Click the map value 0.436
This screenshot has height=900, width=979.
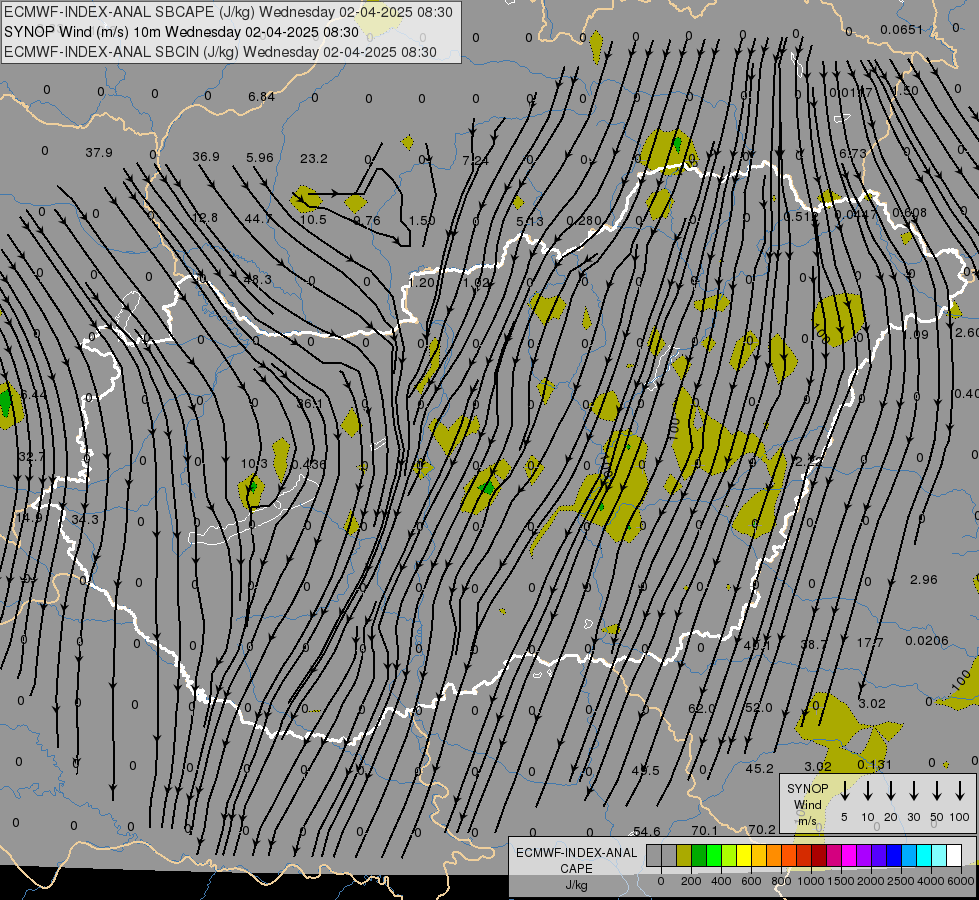point(308,464)
